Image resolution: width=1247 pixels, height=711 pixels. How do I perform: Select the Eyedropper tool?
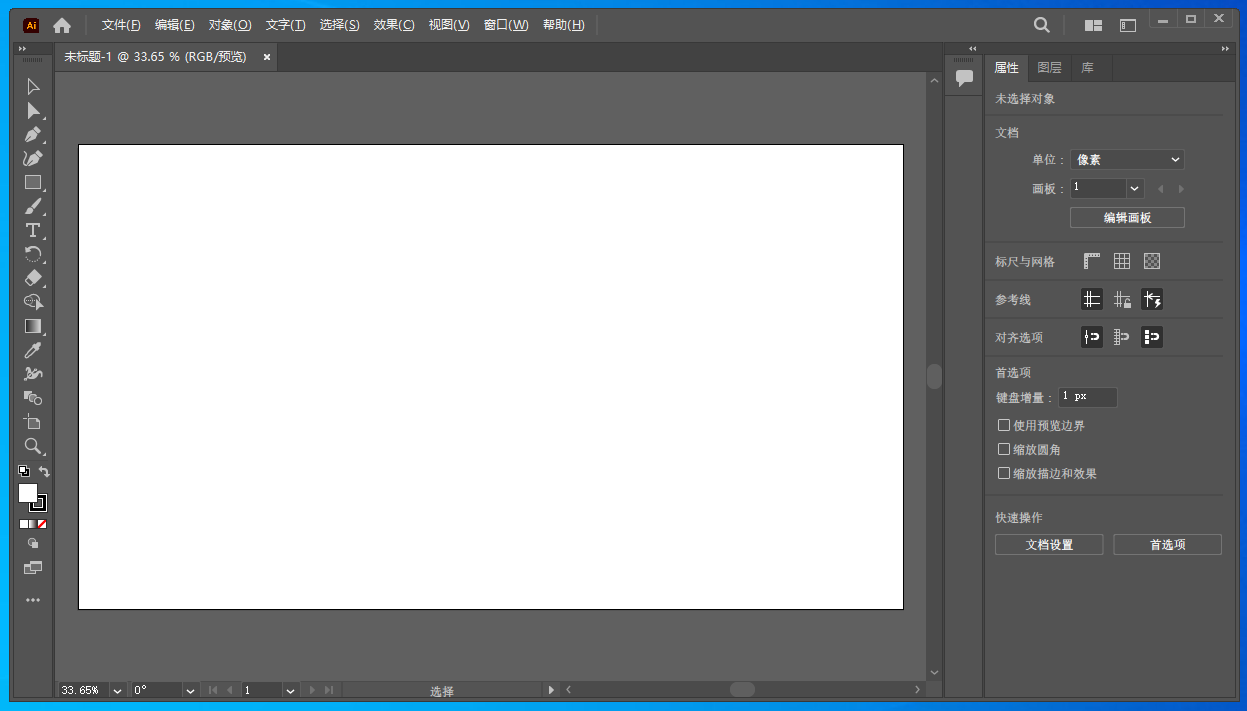coord(32,350)
